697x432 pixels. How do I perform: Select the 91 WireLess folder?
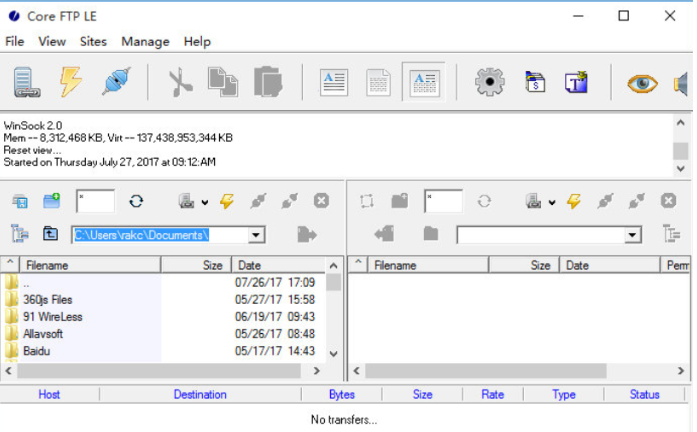[x=52, y=317]
